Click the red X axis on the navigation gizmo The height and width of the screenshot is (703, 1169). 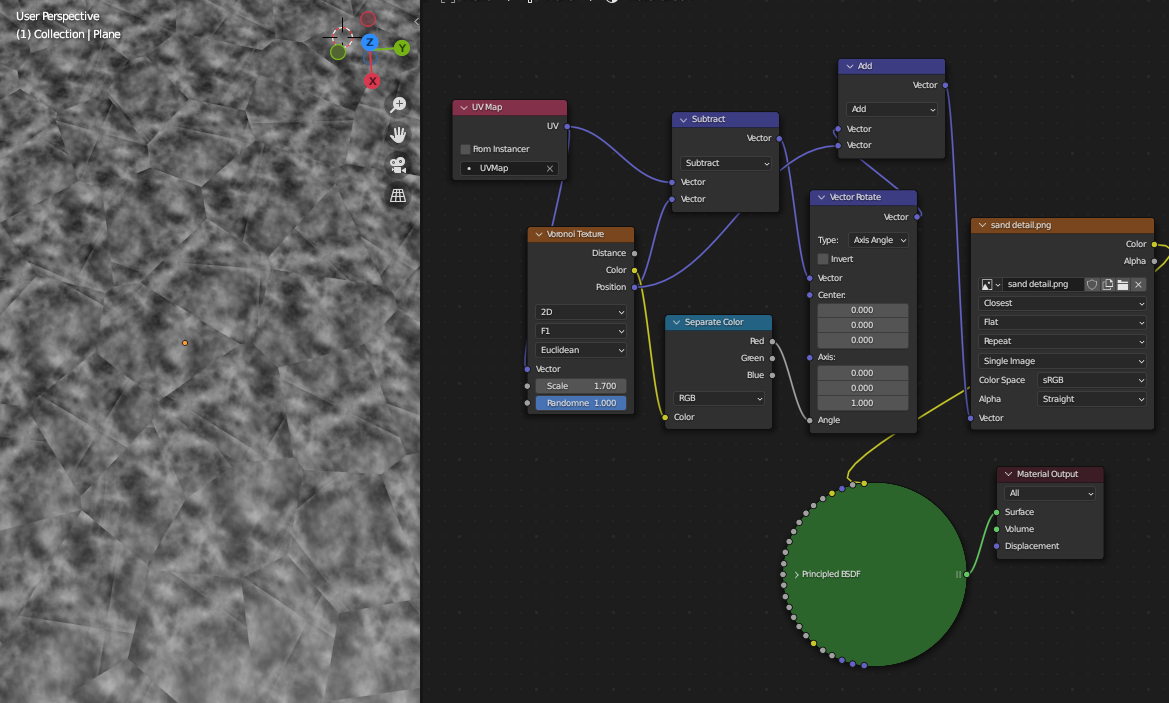point(373,81)
